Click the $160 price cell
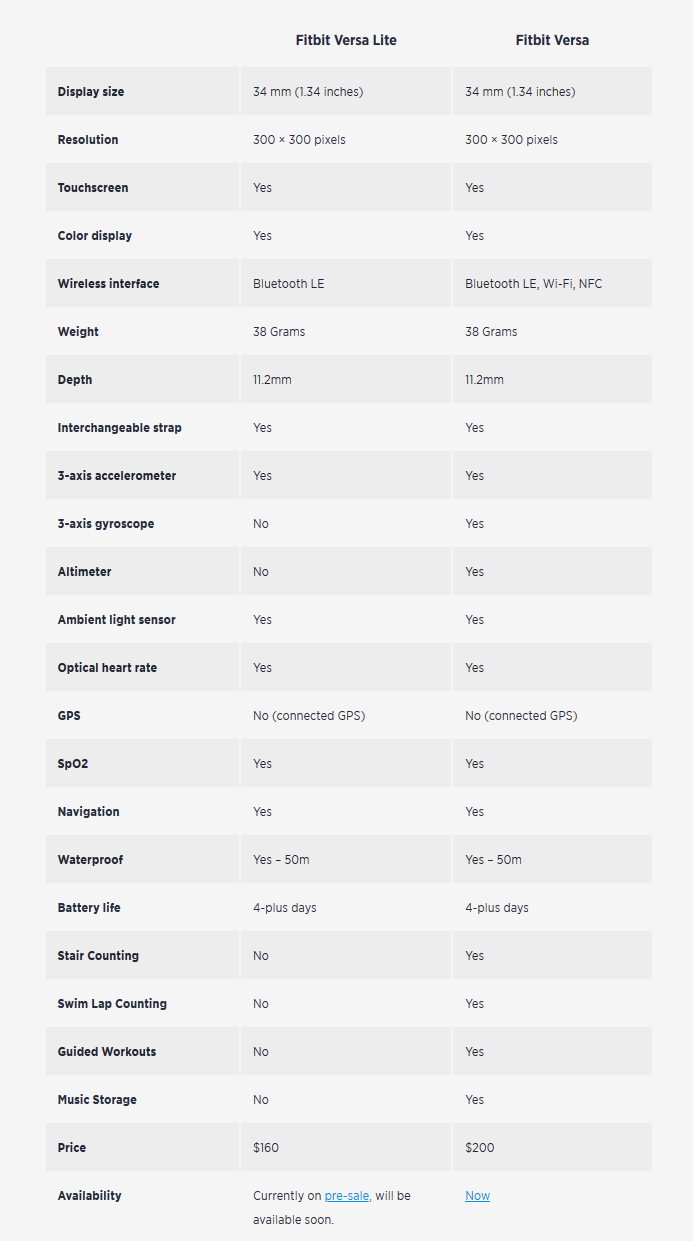The image size is (693, 1241). (266, 1148)
